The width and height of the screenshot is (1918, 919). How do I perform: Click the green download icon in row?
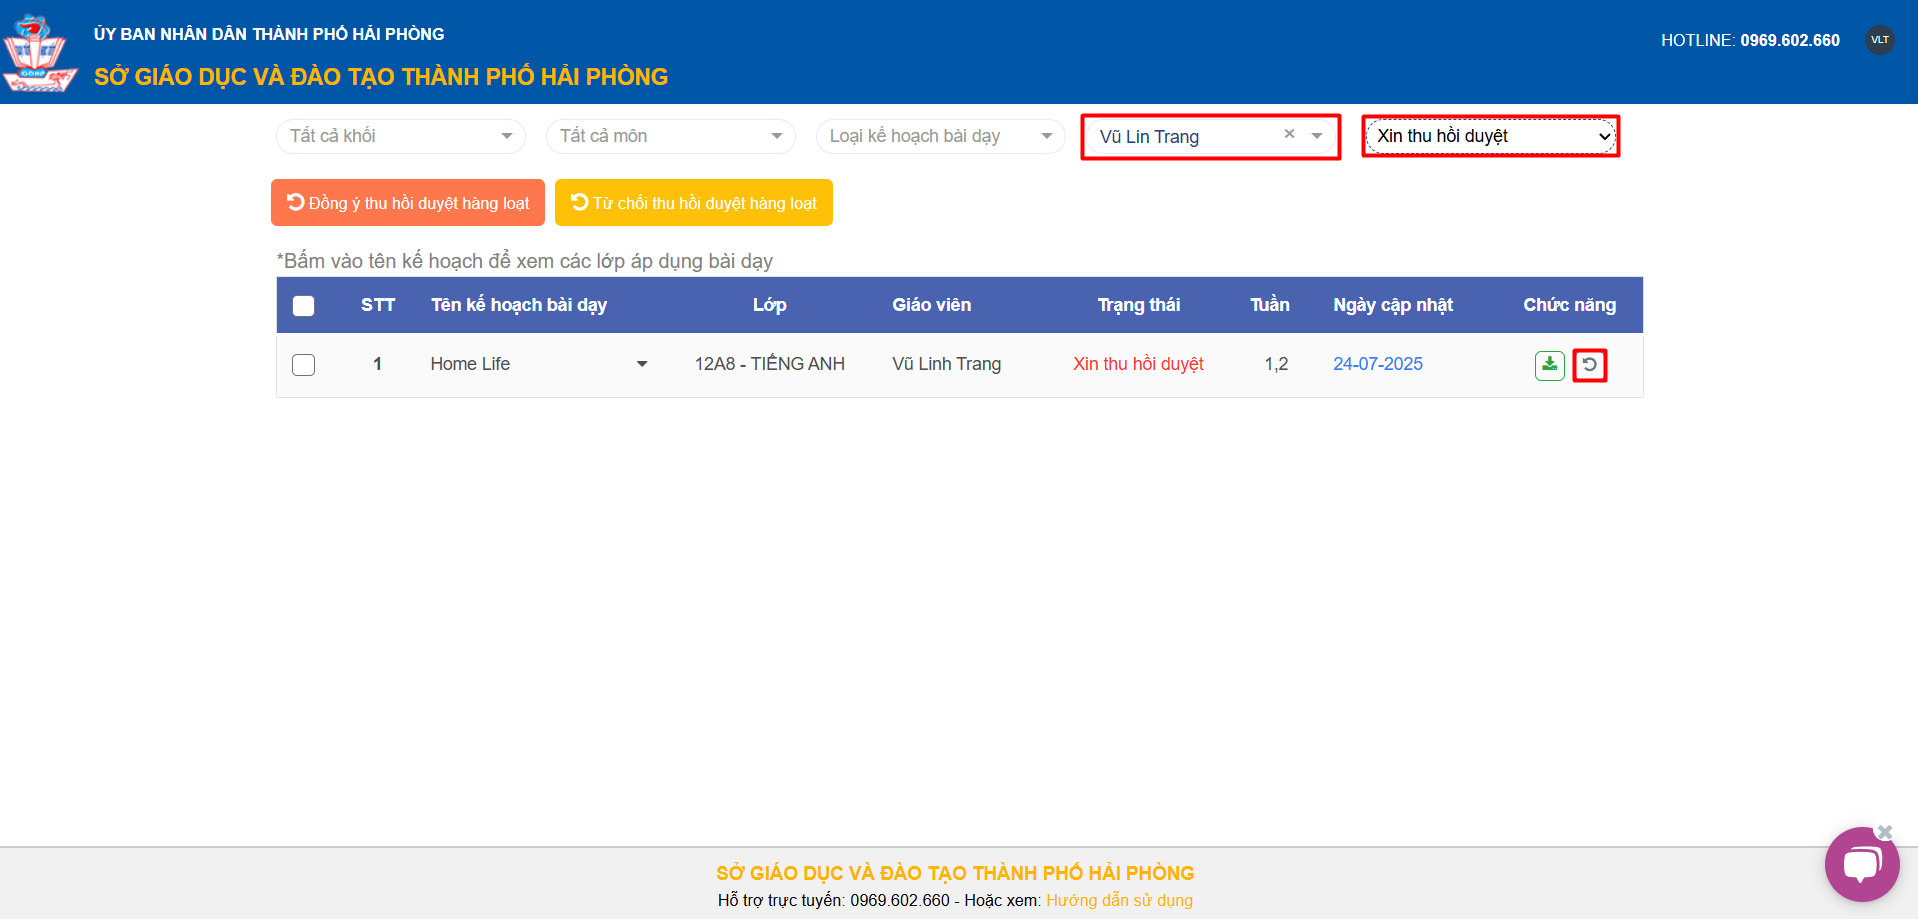(1549, 365)
